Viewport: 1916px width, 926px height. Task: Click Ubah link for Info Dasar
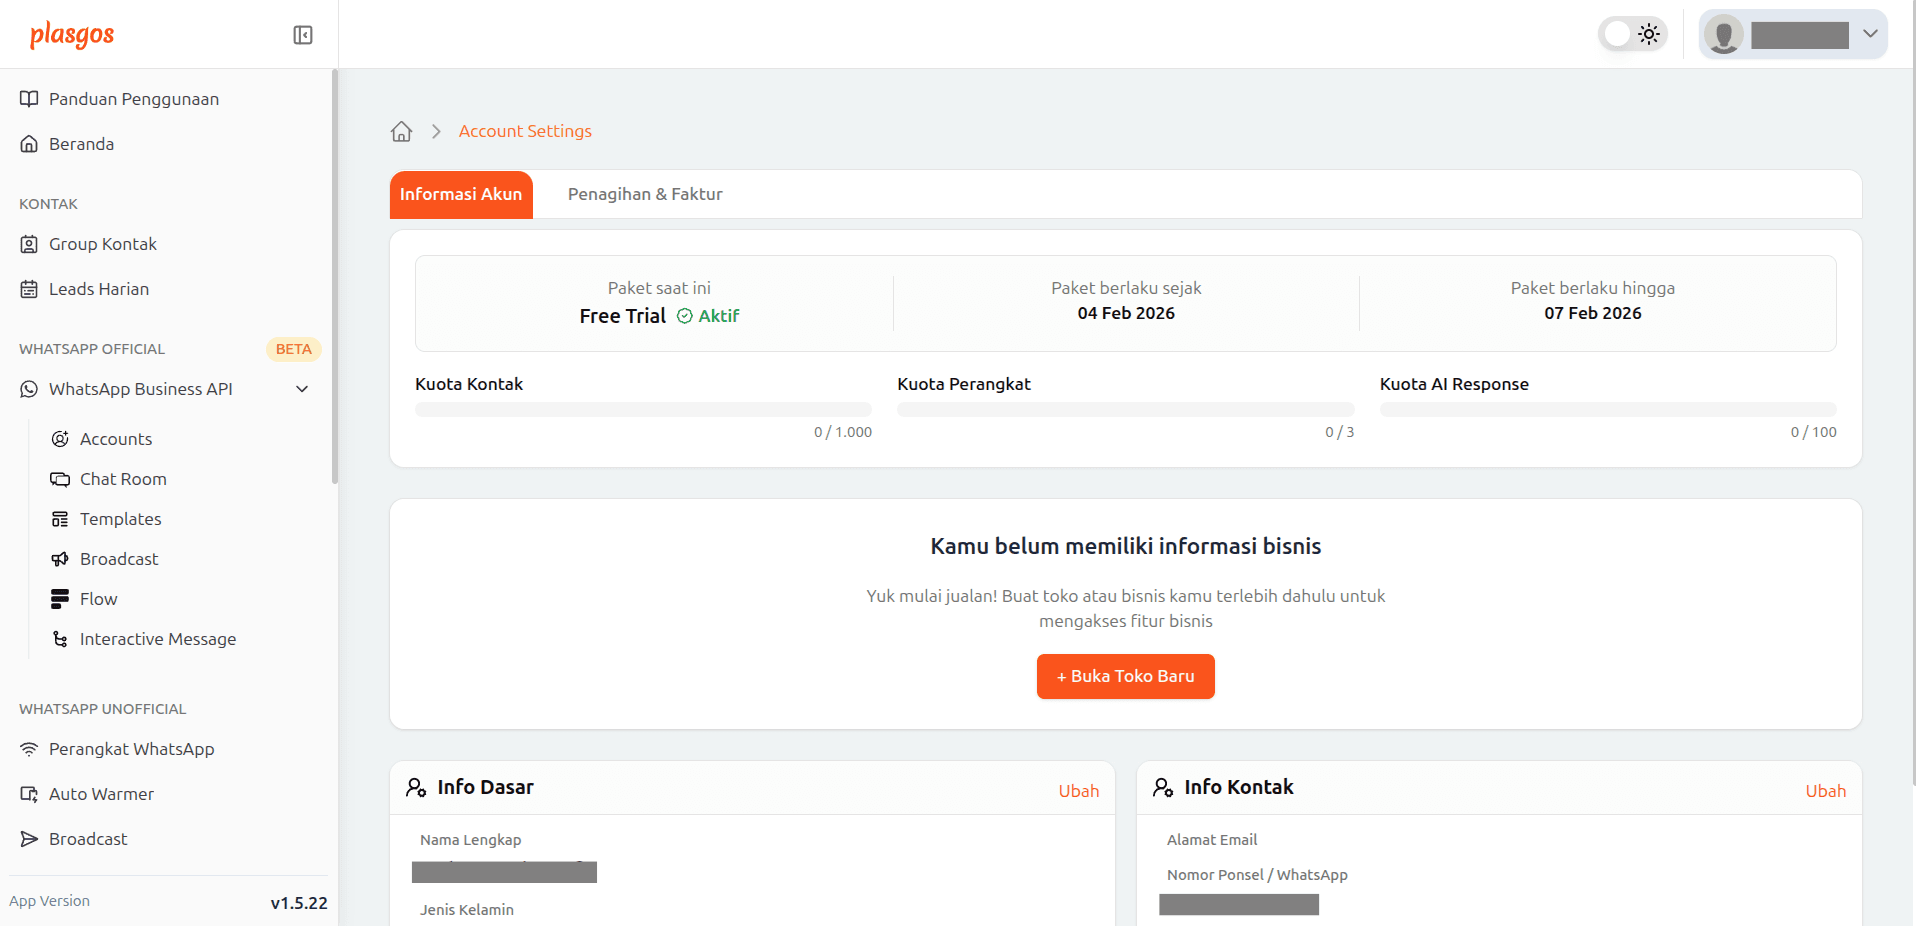click(1078, 791)
